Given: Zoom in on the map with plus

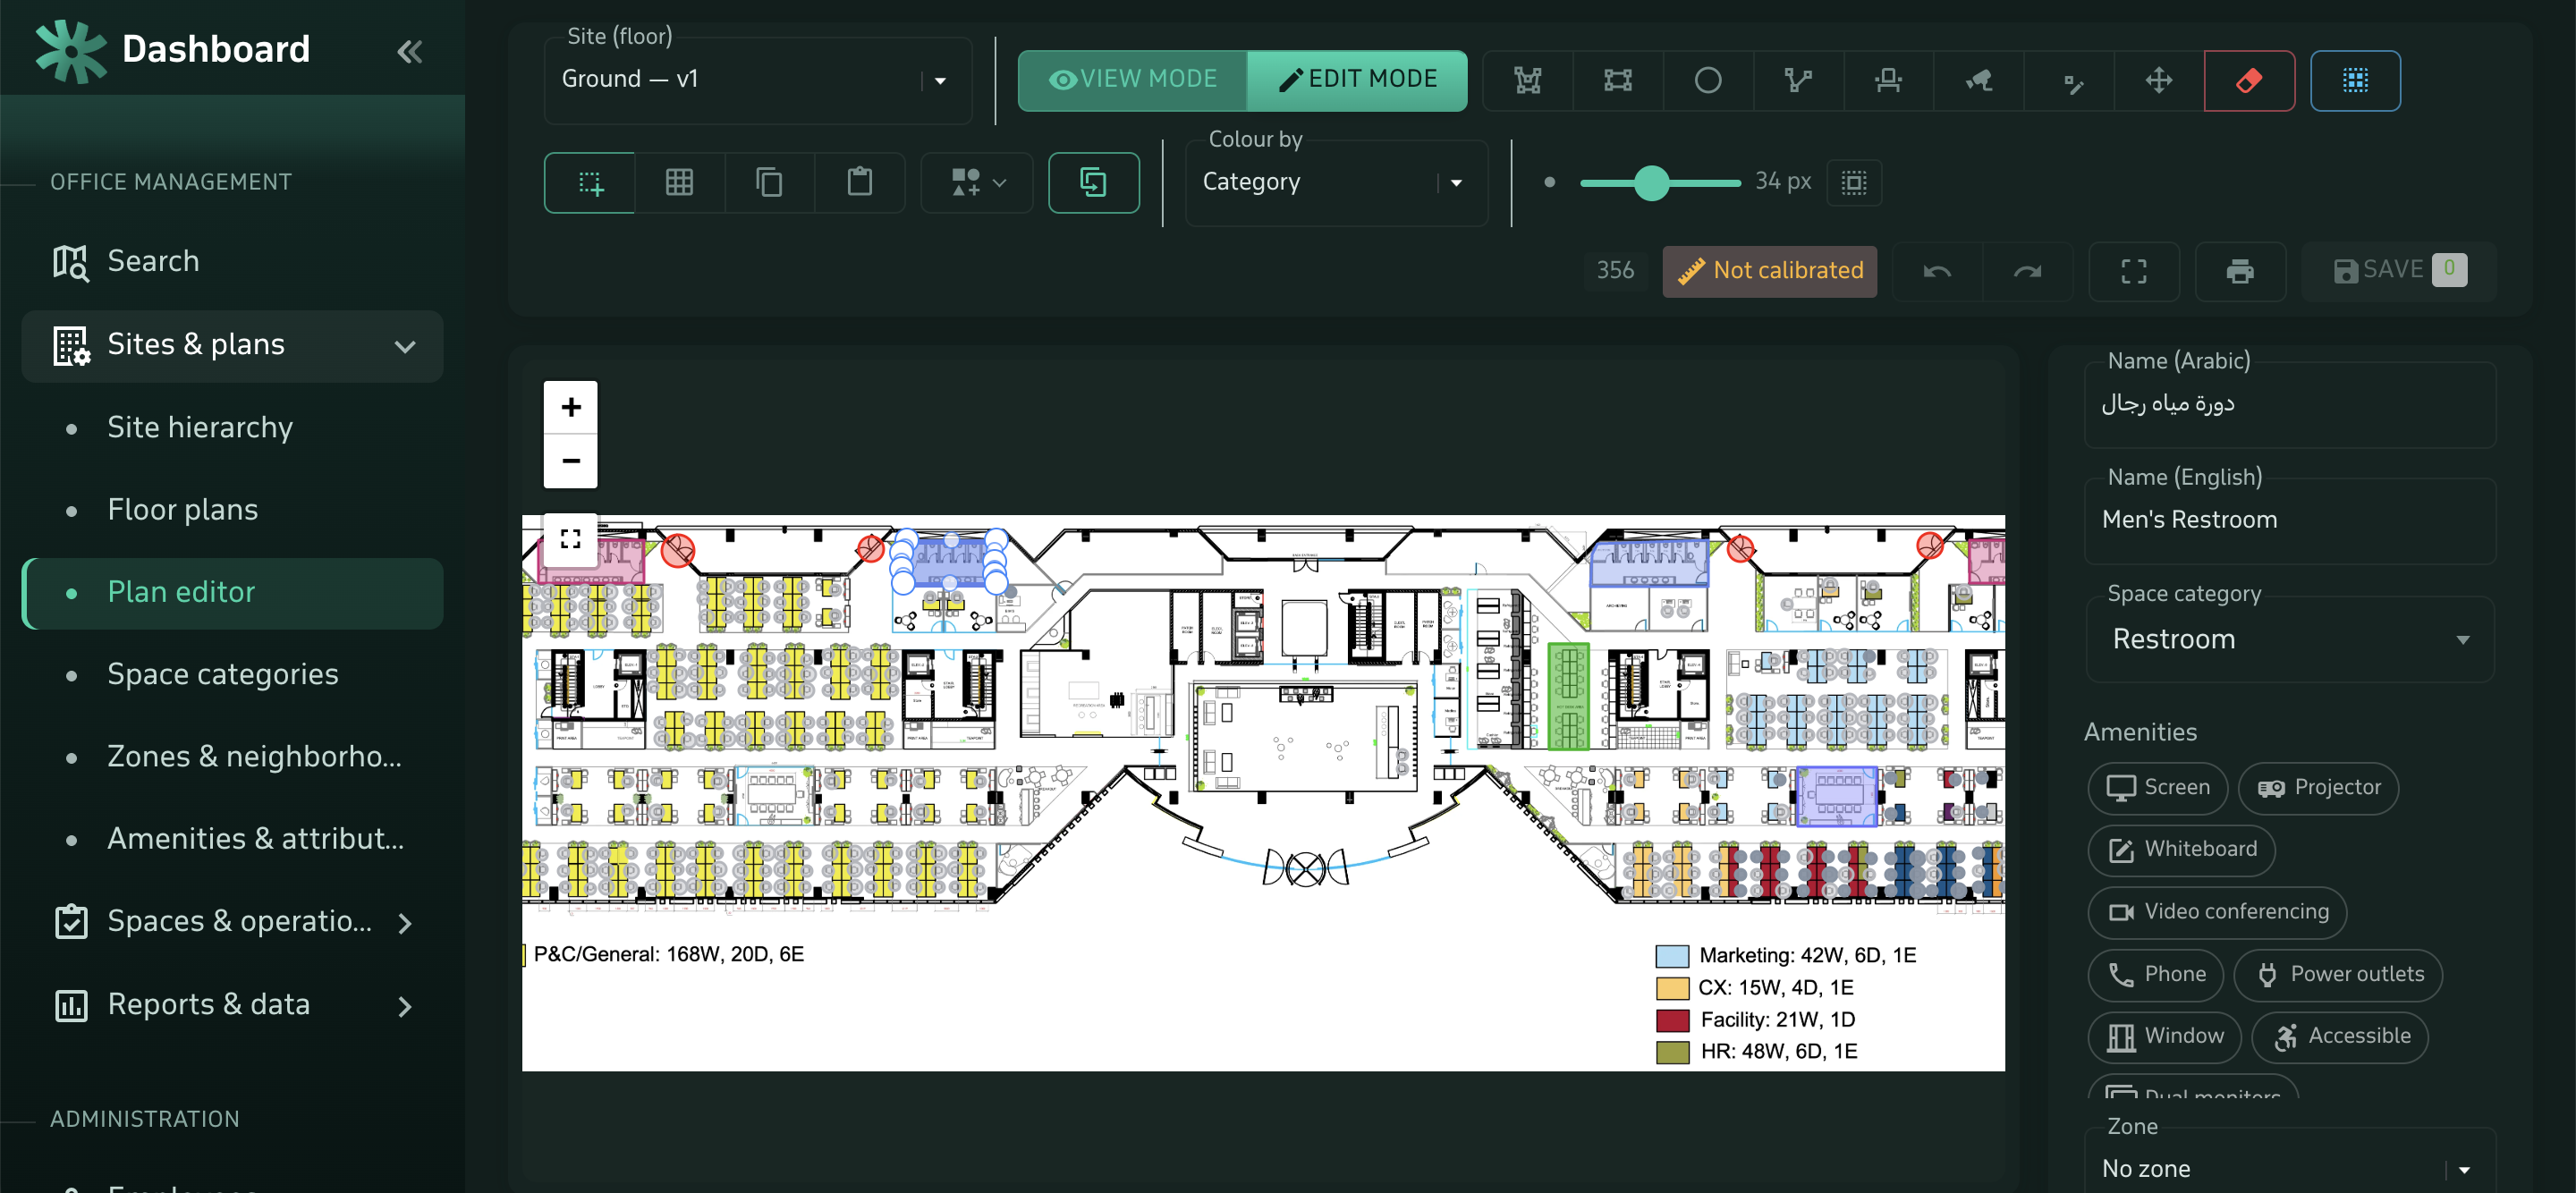Looking at the screenshot, I should coord(571,407).
